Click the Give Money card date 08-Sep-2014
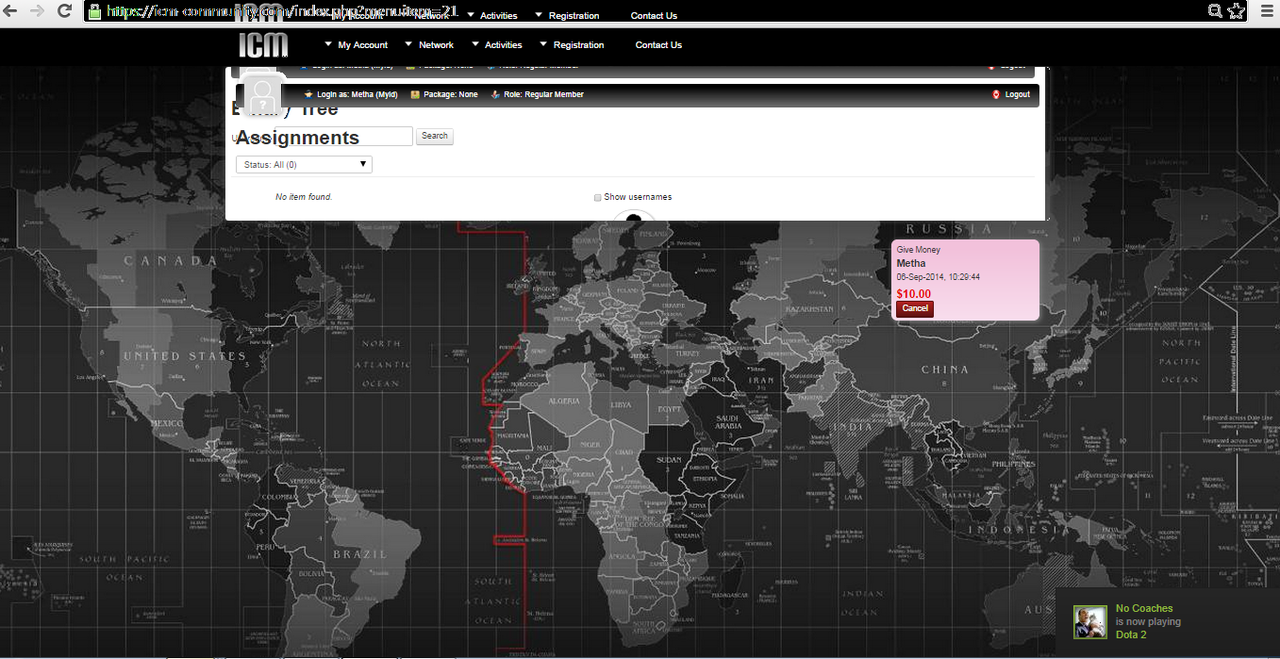The height and width of the screenshot is (659, 1280). pos(938,277)
